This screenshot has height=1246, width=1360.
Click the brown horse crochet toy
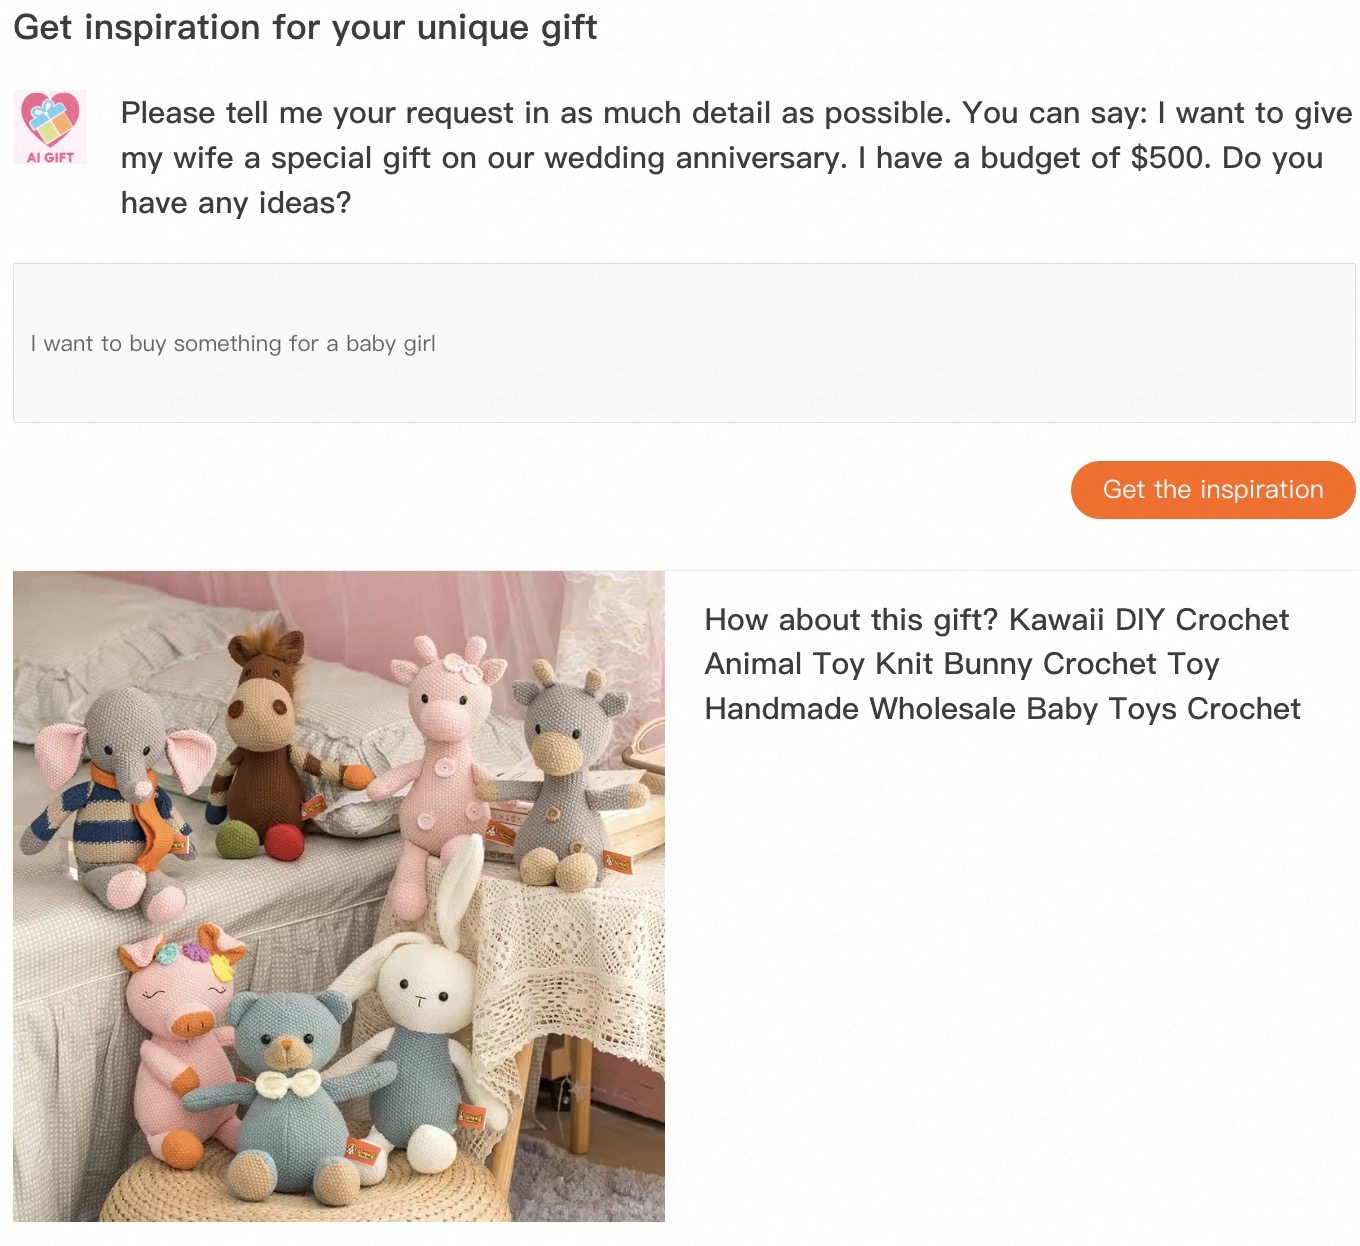[x=265, y=740]
